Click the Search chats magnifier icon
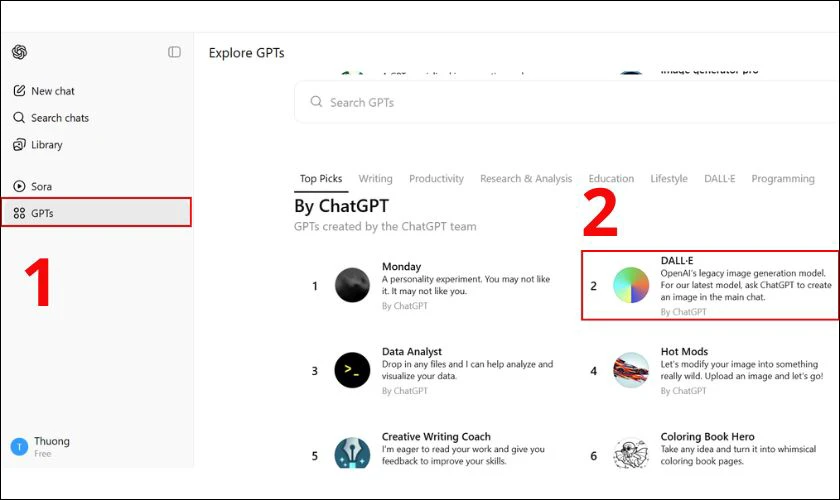 coord(19,117)
